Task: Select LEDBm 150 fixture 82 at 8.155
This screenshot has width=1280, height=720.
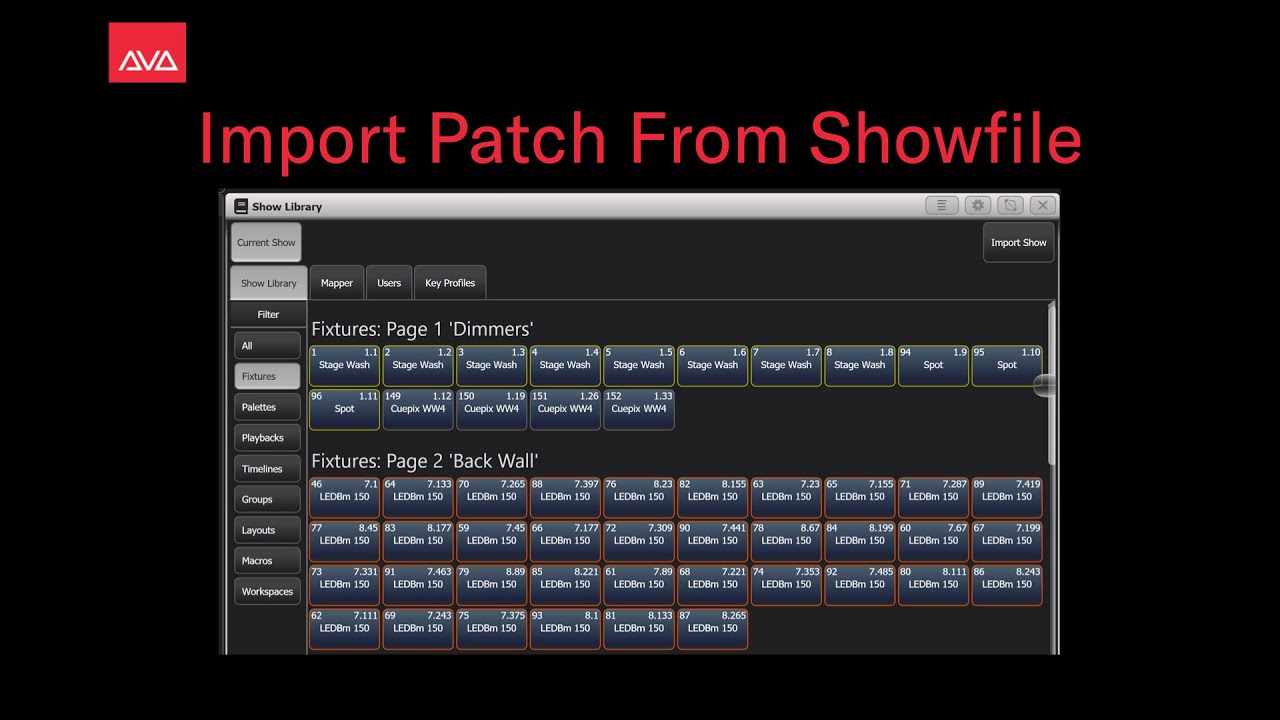Action: (x=713, y=497)
